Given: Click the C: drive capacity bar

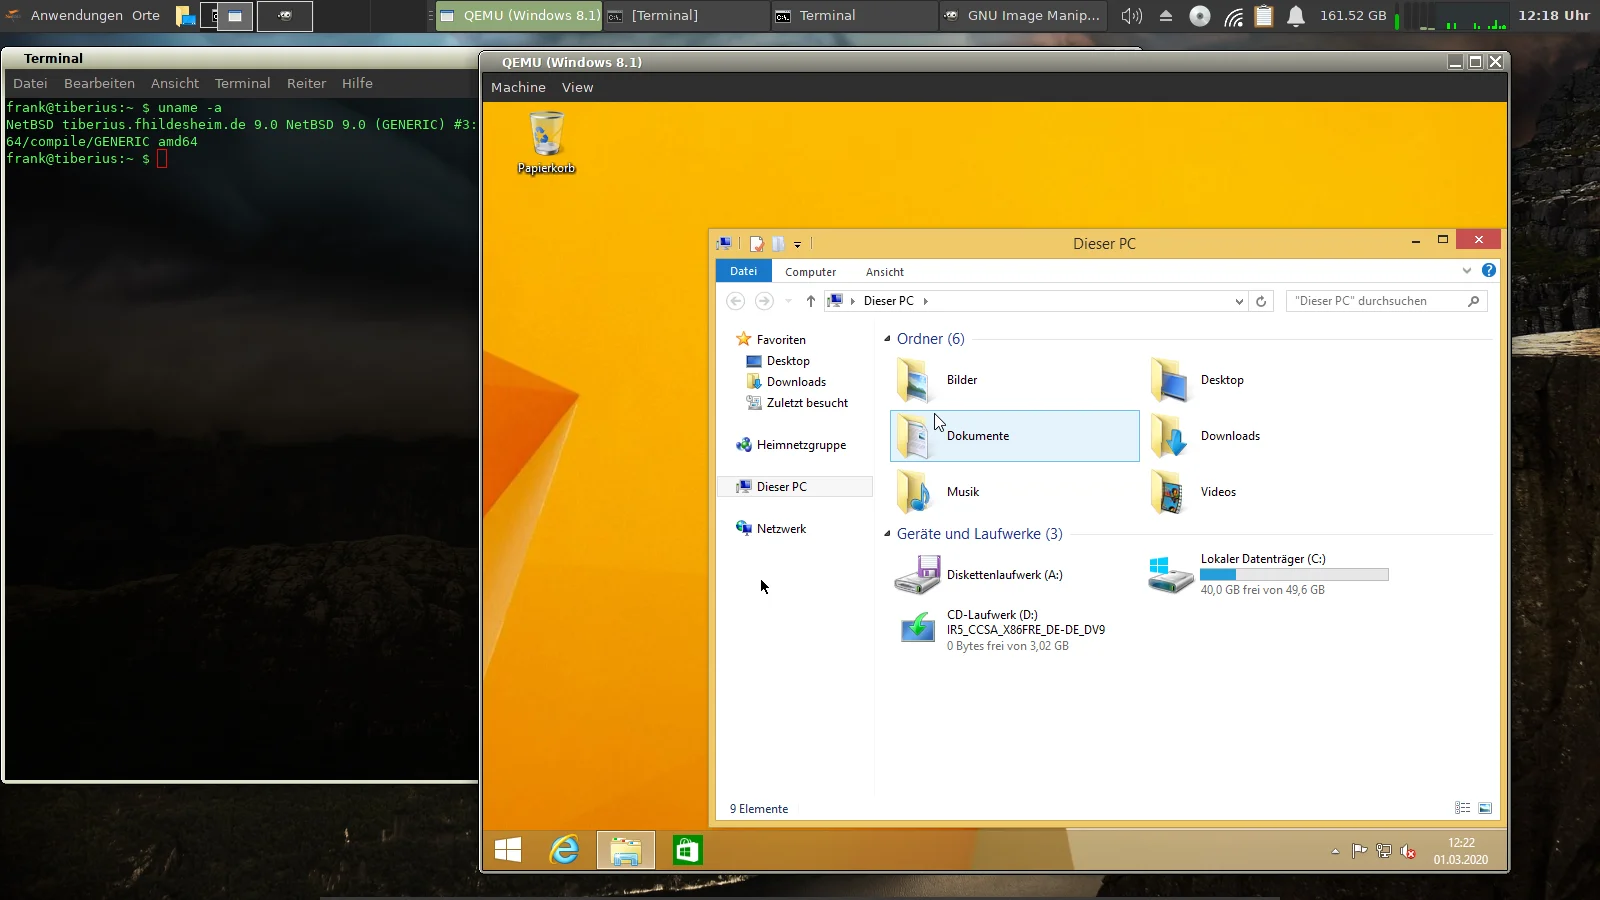Looking at the screenshot, I should [1294, 575].
